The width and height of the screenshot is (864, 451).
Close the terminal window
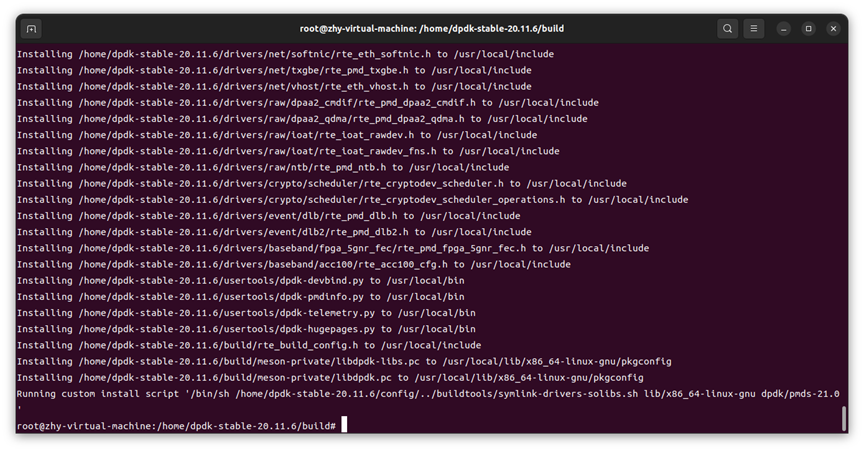pyautogui.click(x=833, y=29)
